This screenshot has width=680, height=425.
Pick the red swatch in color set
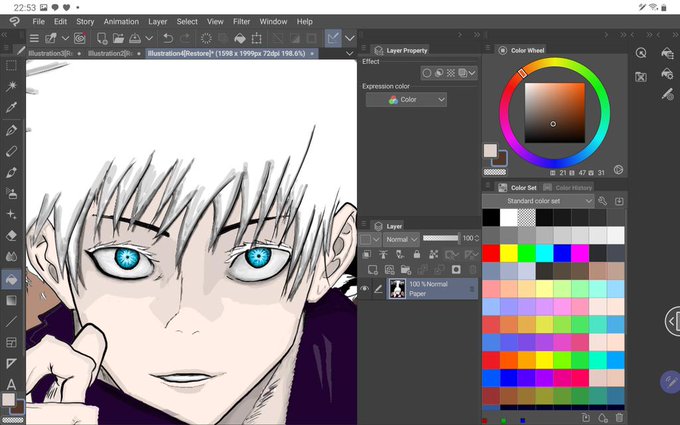[491, 254]
